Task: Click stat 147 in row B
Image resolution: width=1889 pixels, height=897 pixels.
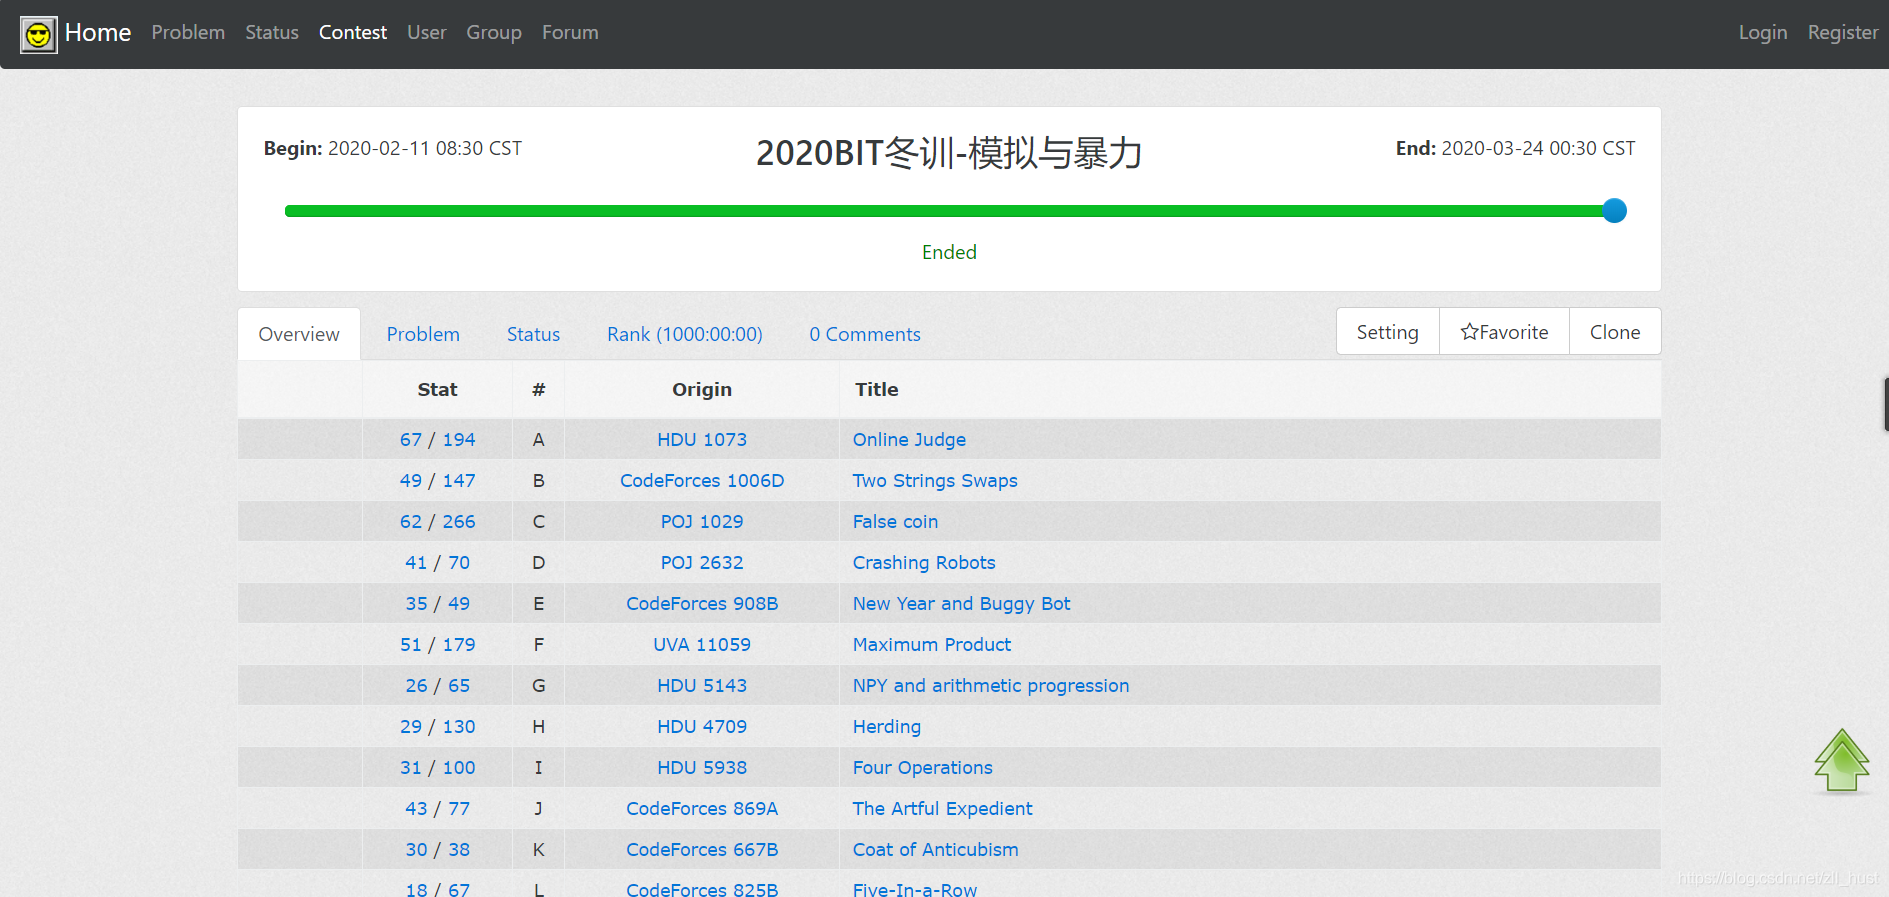Action: point(459,480)
